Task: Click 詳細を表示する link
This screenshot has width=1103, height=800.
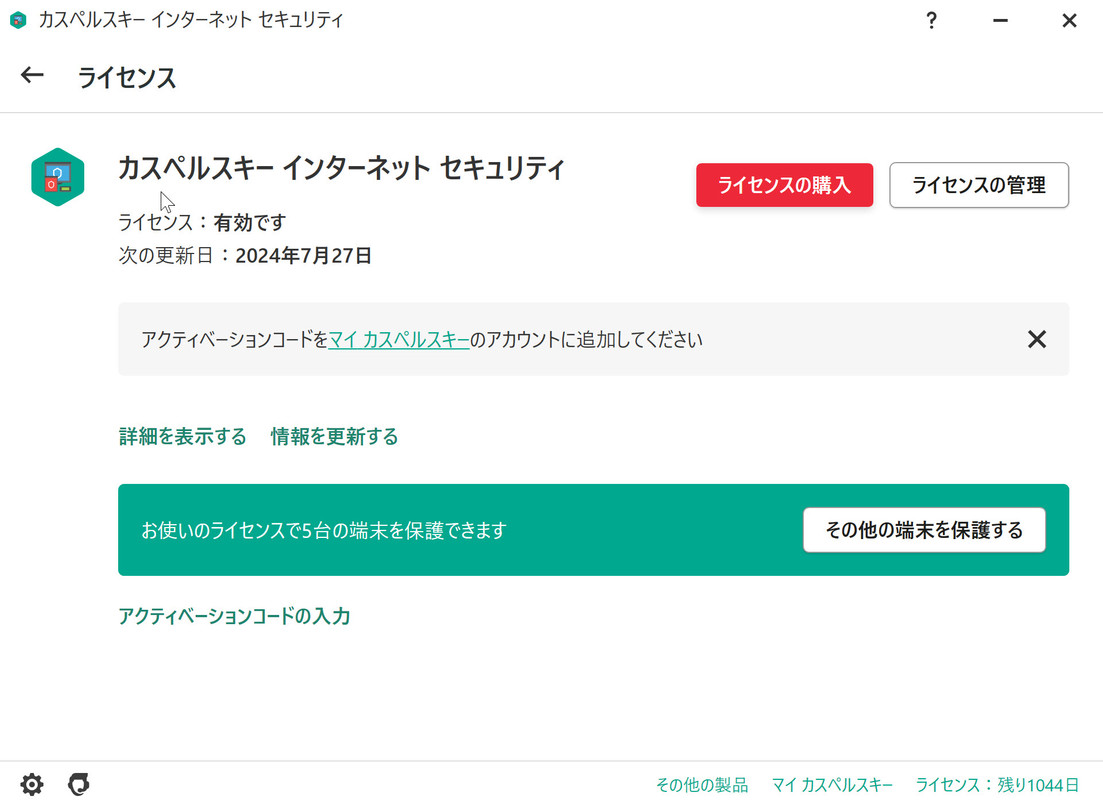Action: click(x=183, y=436)
